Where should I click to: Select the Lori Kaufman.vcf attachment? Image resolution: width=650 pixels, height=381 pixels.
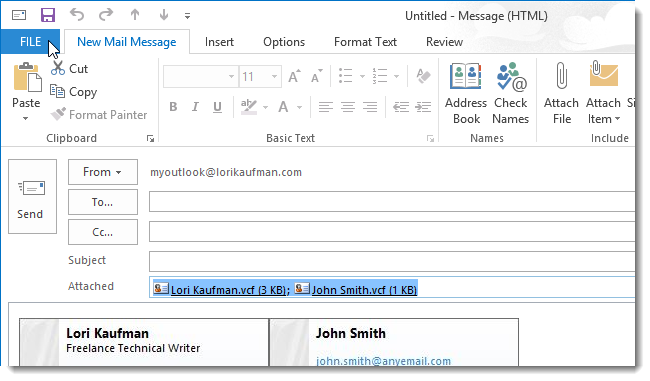[x=220, y=289]
